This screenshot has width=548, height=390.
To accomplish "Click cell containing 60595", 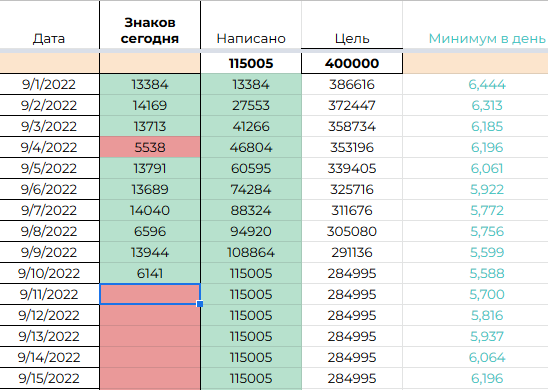I will pyautogui.click(x=251, y=168).
